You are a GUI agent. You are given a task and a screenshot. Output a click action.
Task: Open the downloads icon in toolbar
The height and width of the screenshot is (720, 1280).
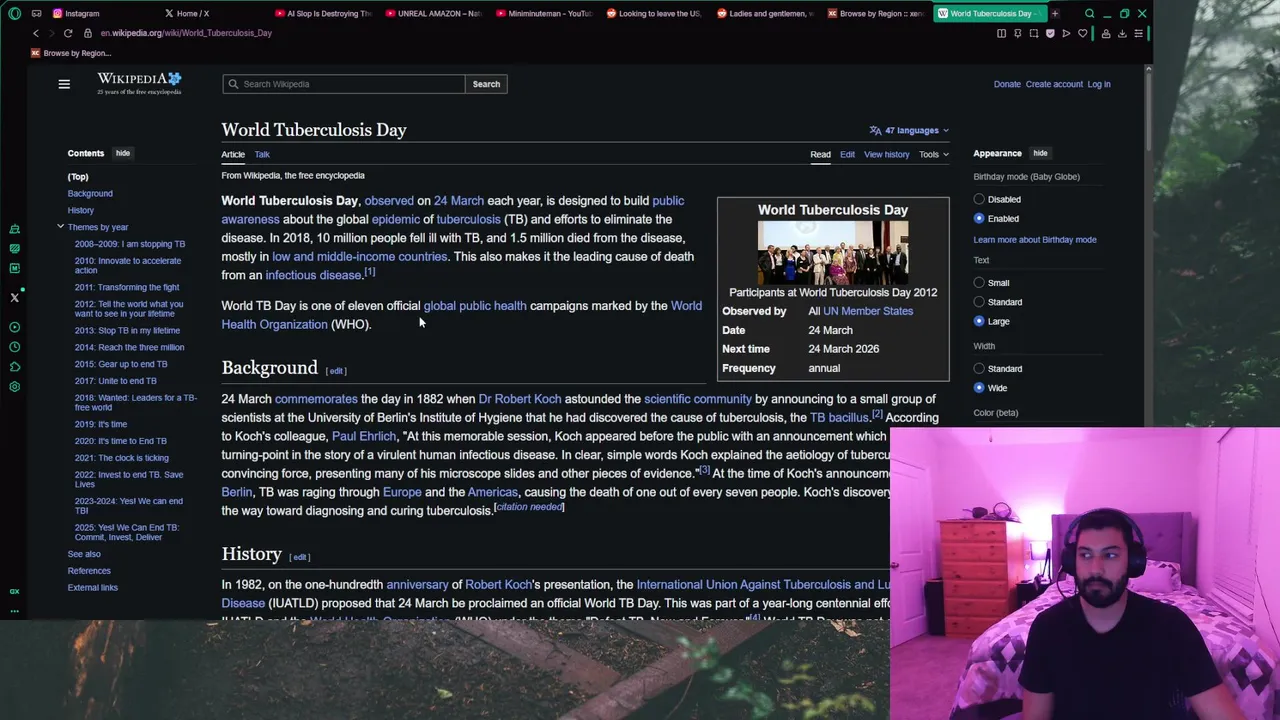(1122, 33)
